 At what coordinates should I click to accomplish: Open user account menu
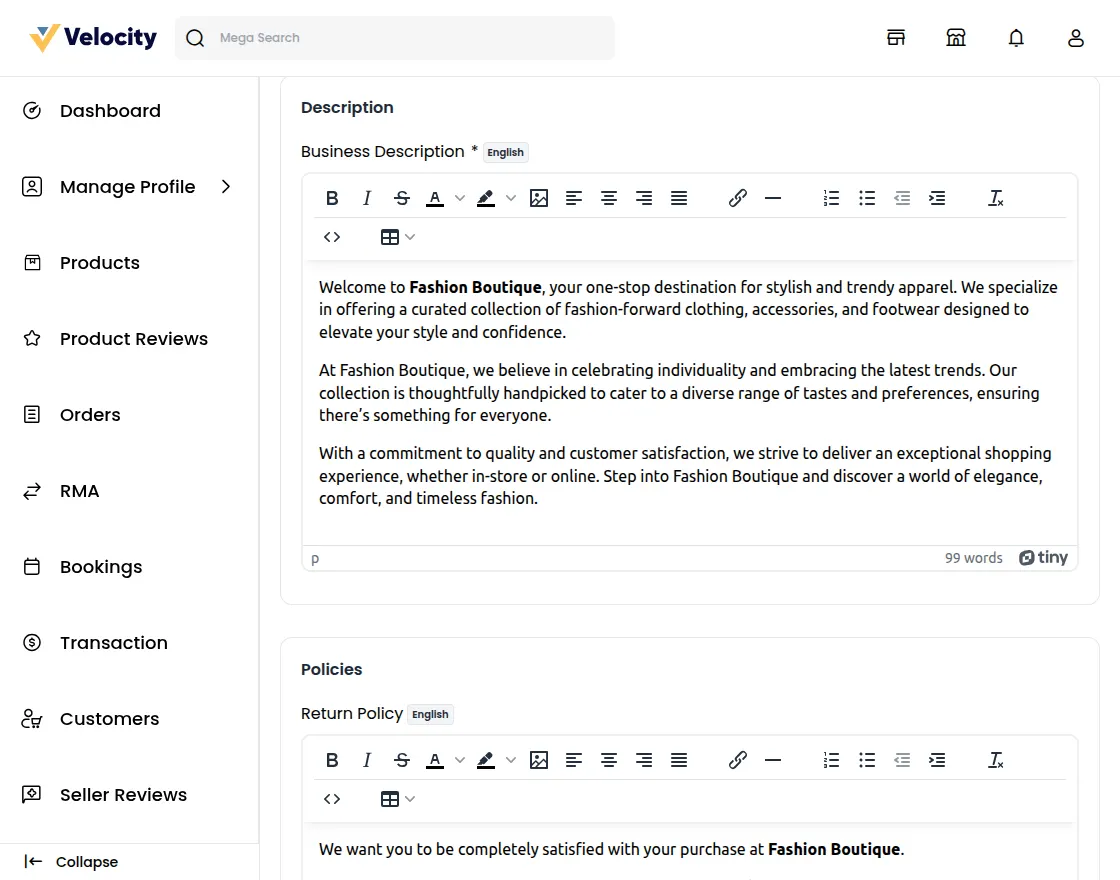pyautogui.click(x=1076, y=38)
